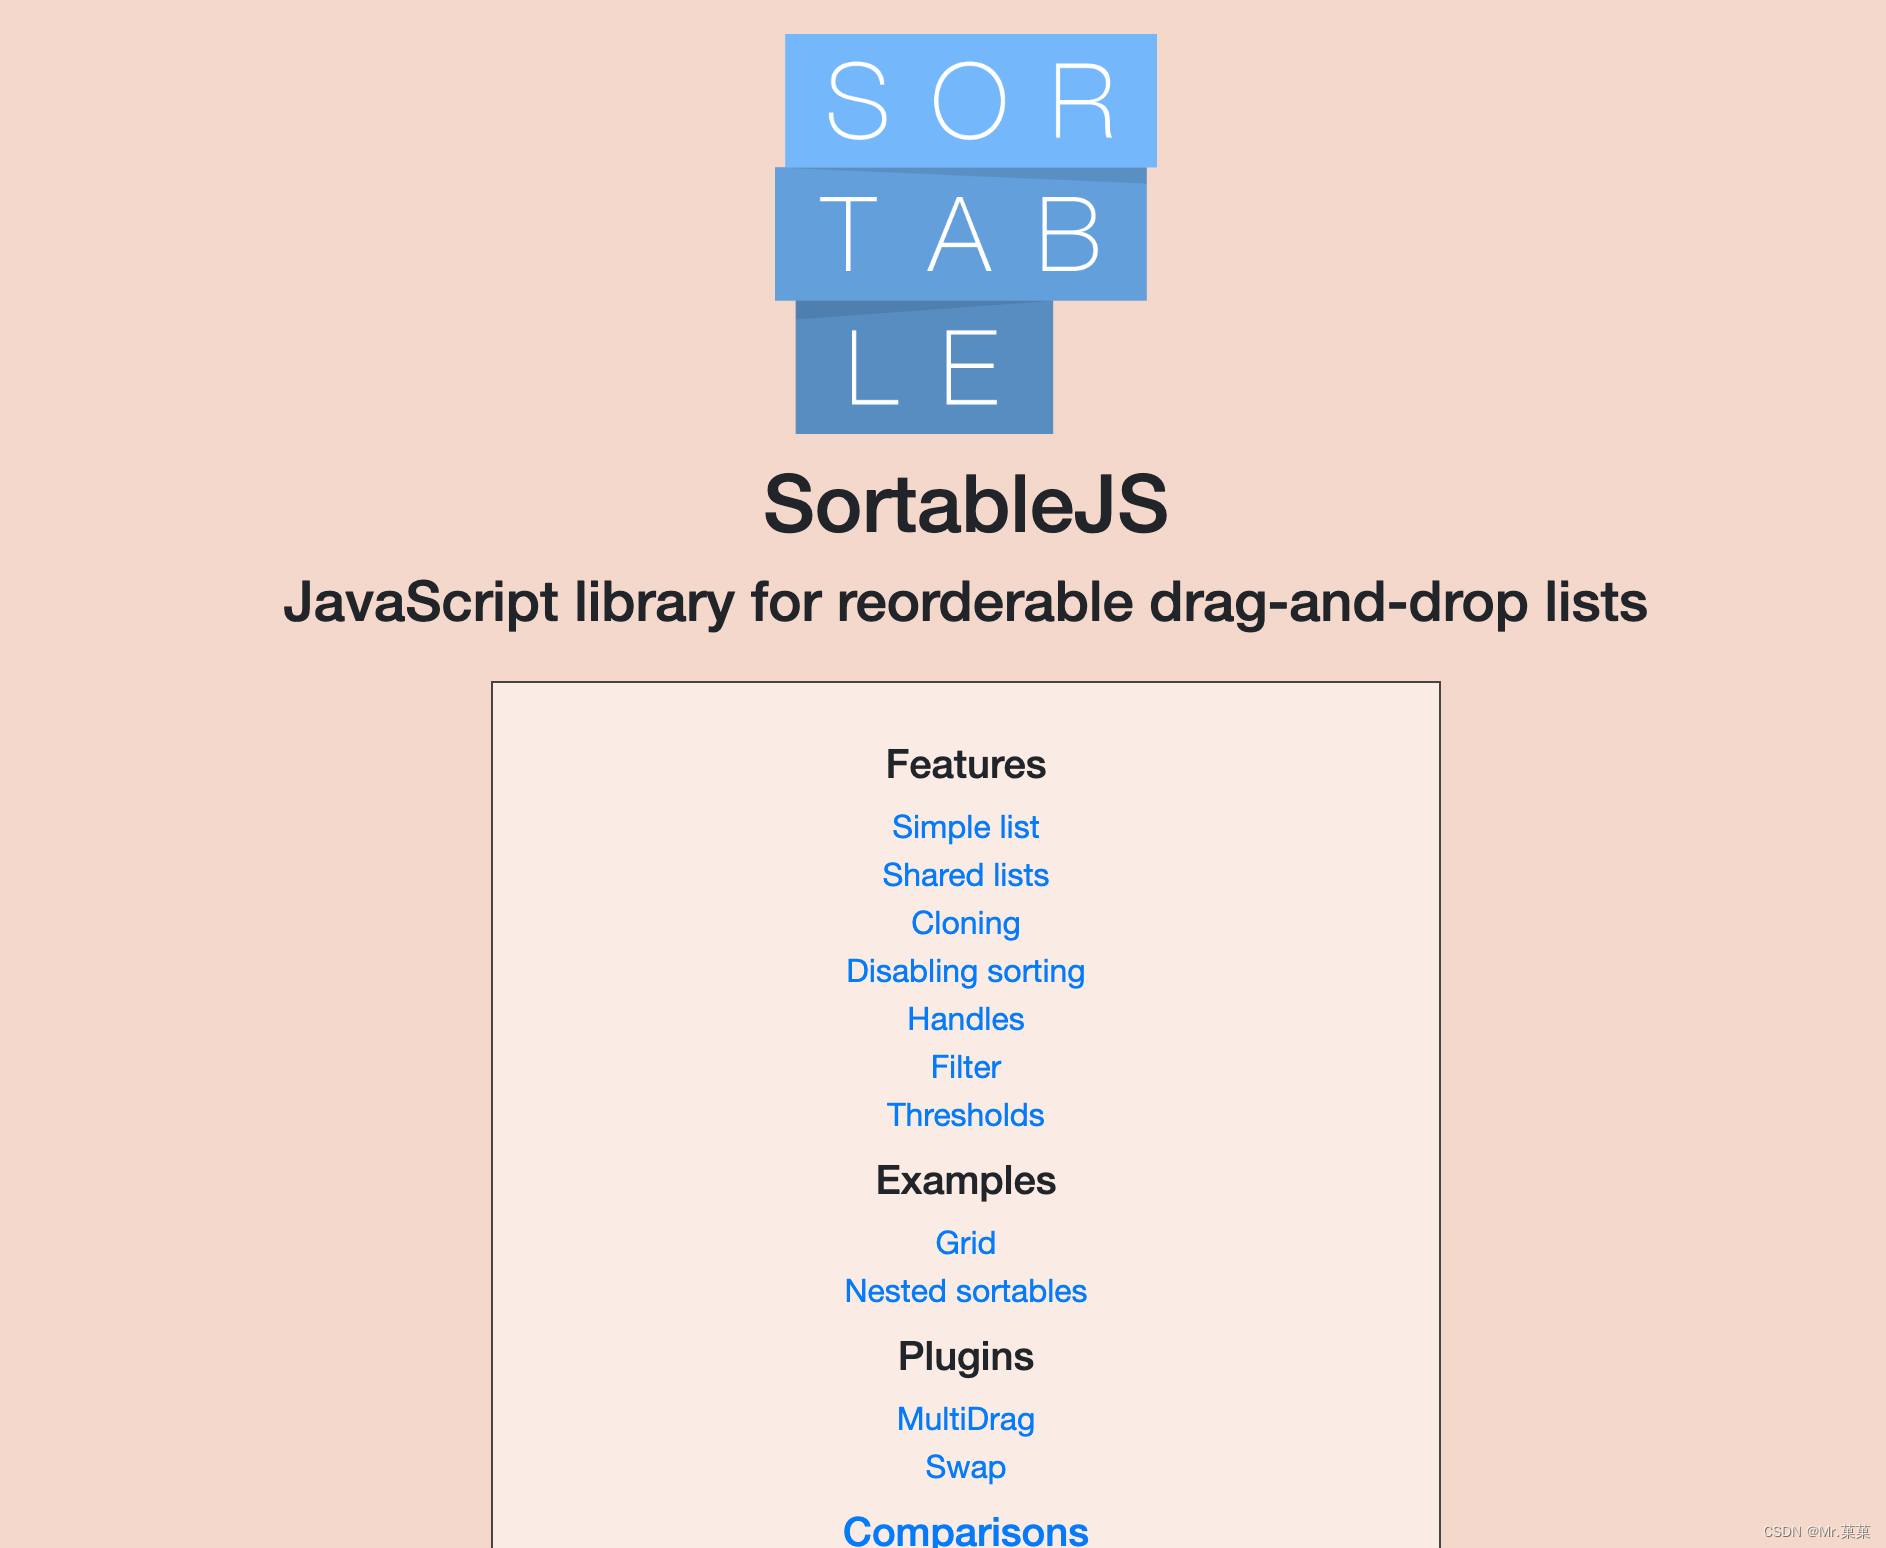
Task: Click the Sortable logo image
Action: [x=966, y=234]
